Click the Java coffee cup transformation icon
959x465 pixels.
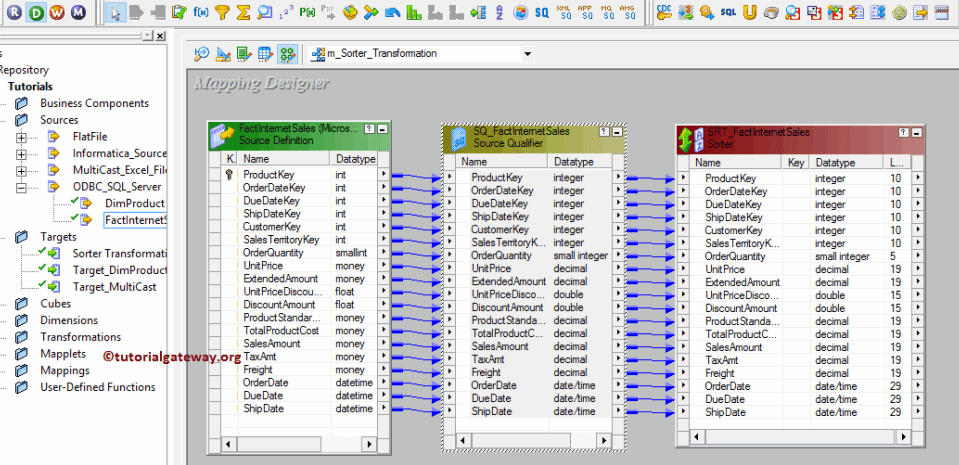click(x=771, y=12)
